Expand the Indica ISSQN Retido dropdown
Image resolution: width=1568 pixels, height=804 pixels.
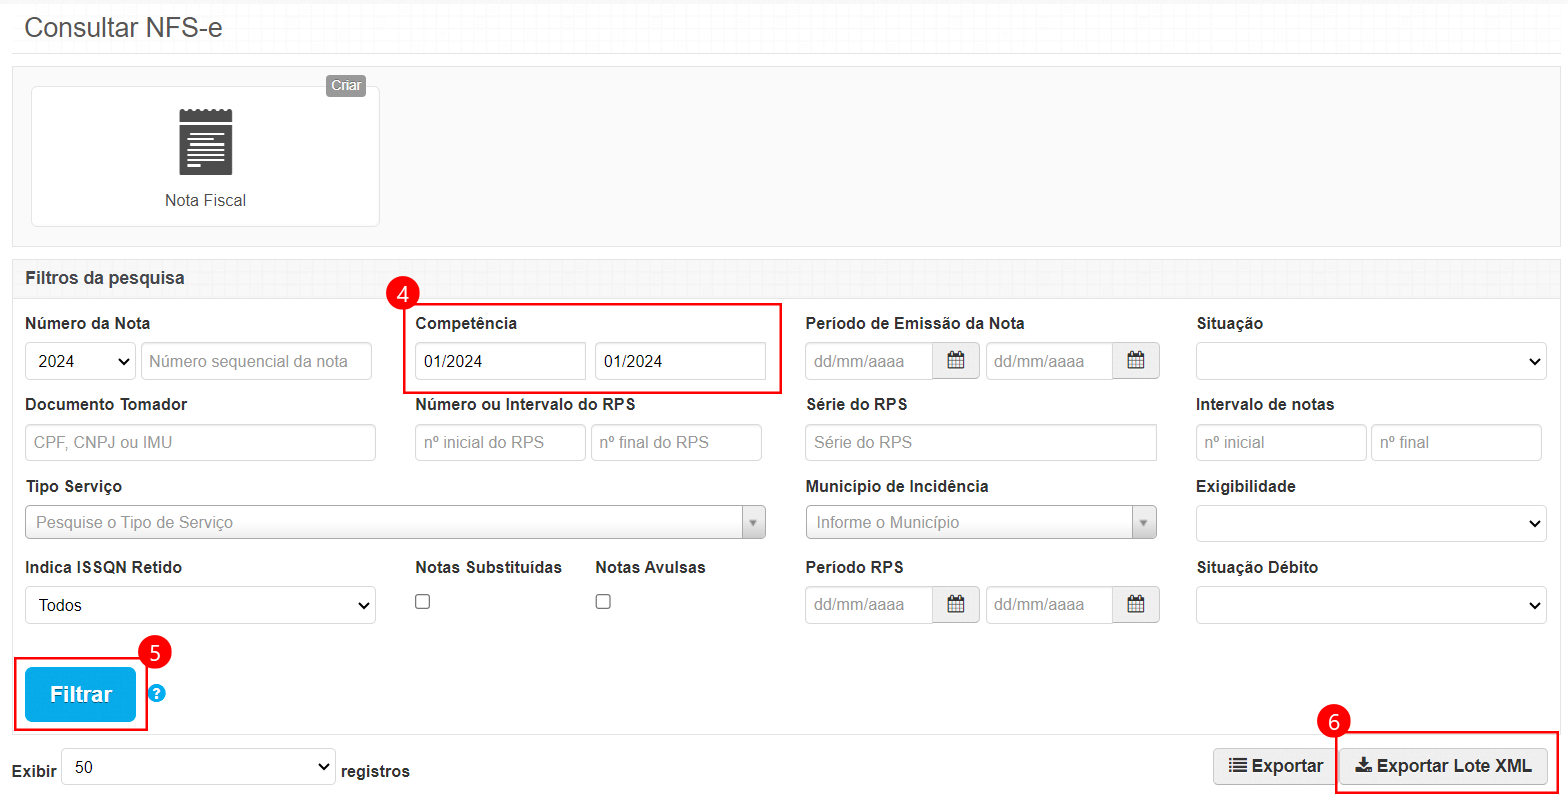click(200, 605)
